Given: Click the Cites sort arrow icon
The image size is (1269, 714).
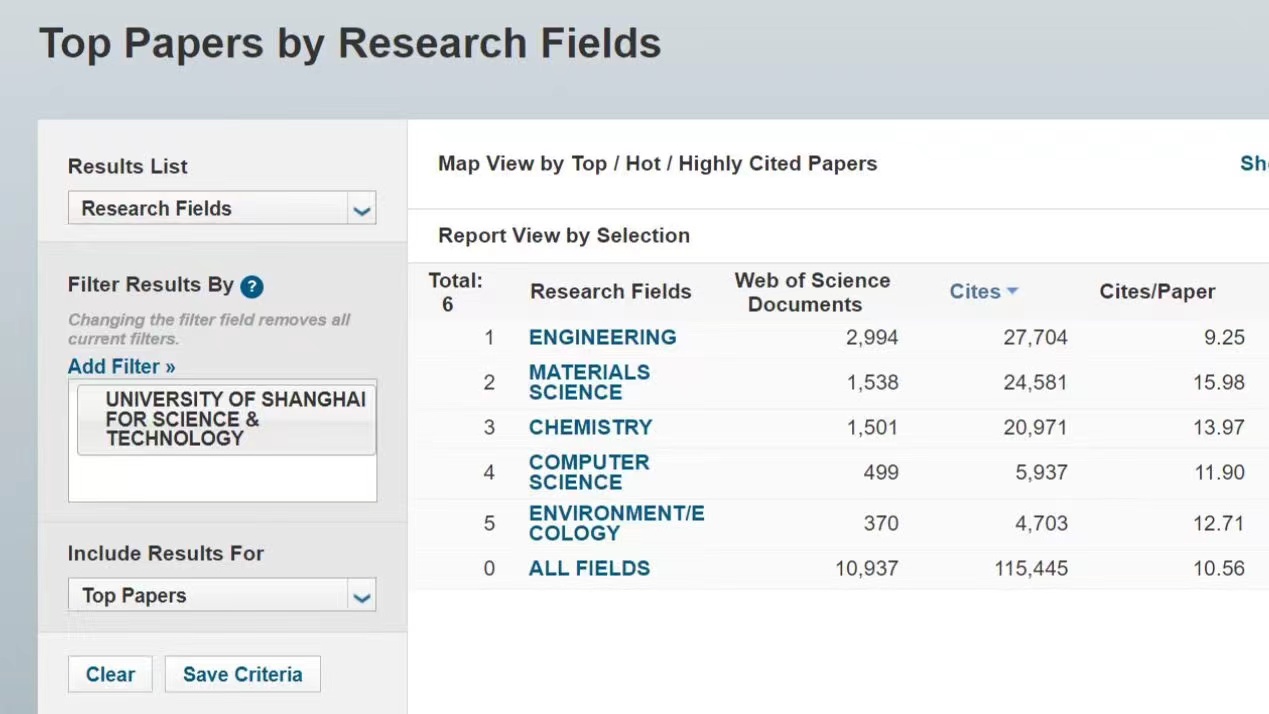Looking at the screenshot, I should click(x=1012, y=291).
